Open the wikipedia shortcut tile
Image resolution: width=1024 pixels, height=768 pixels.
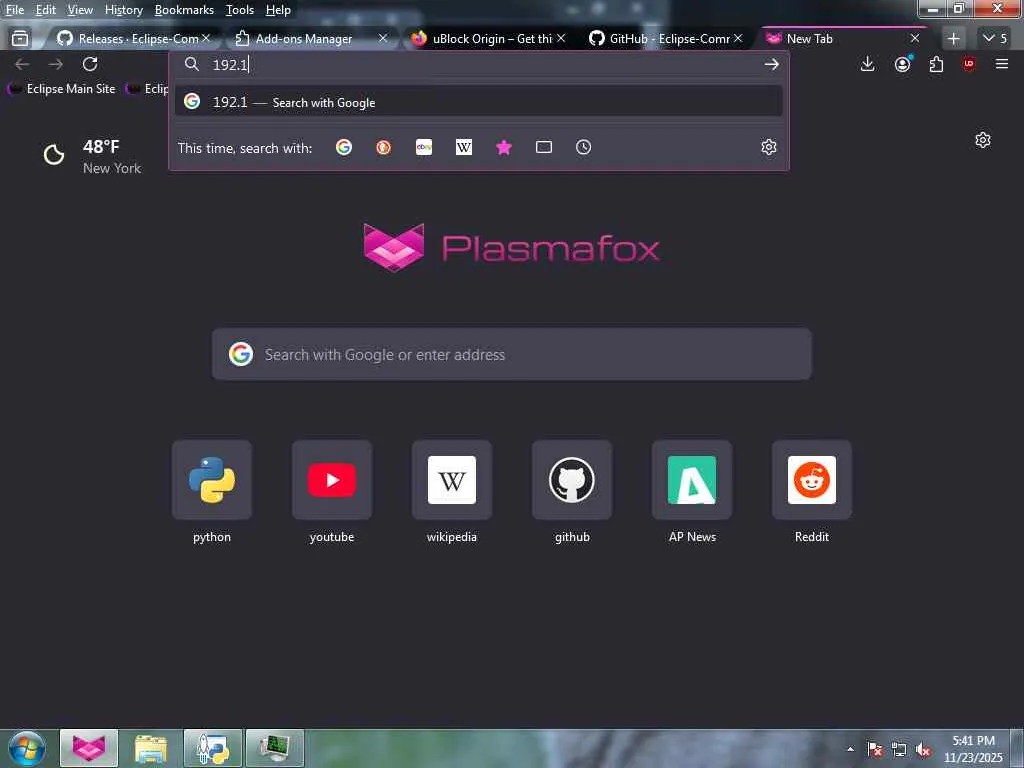(452, 492)
